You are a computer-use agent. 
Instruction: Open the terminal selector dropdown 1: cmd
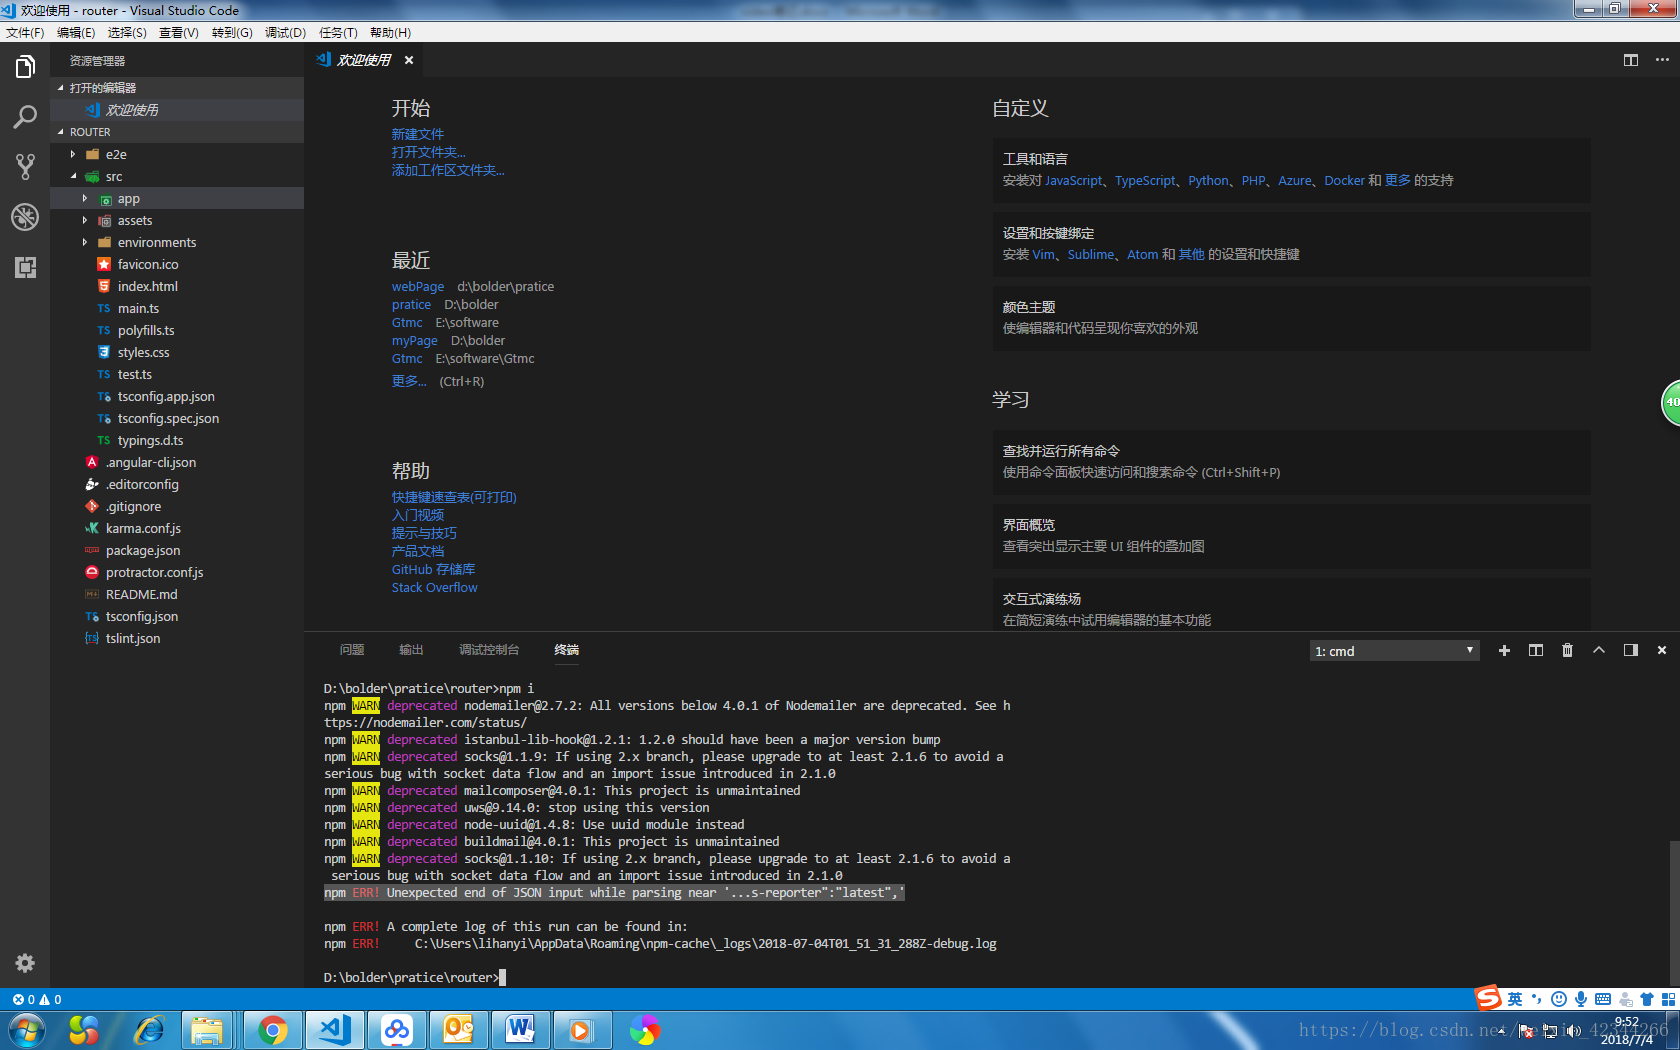coord(1394,651)
